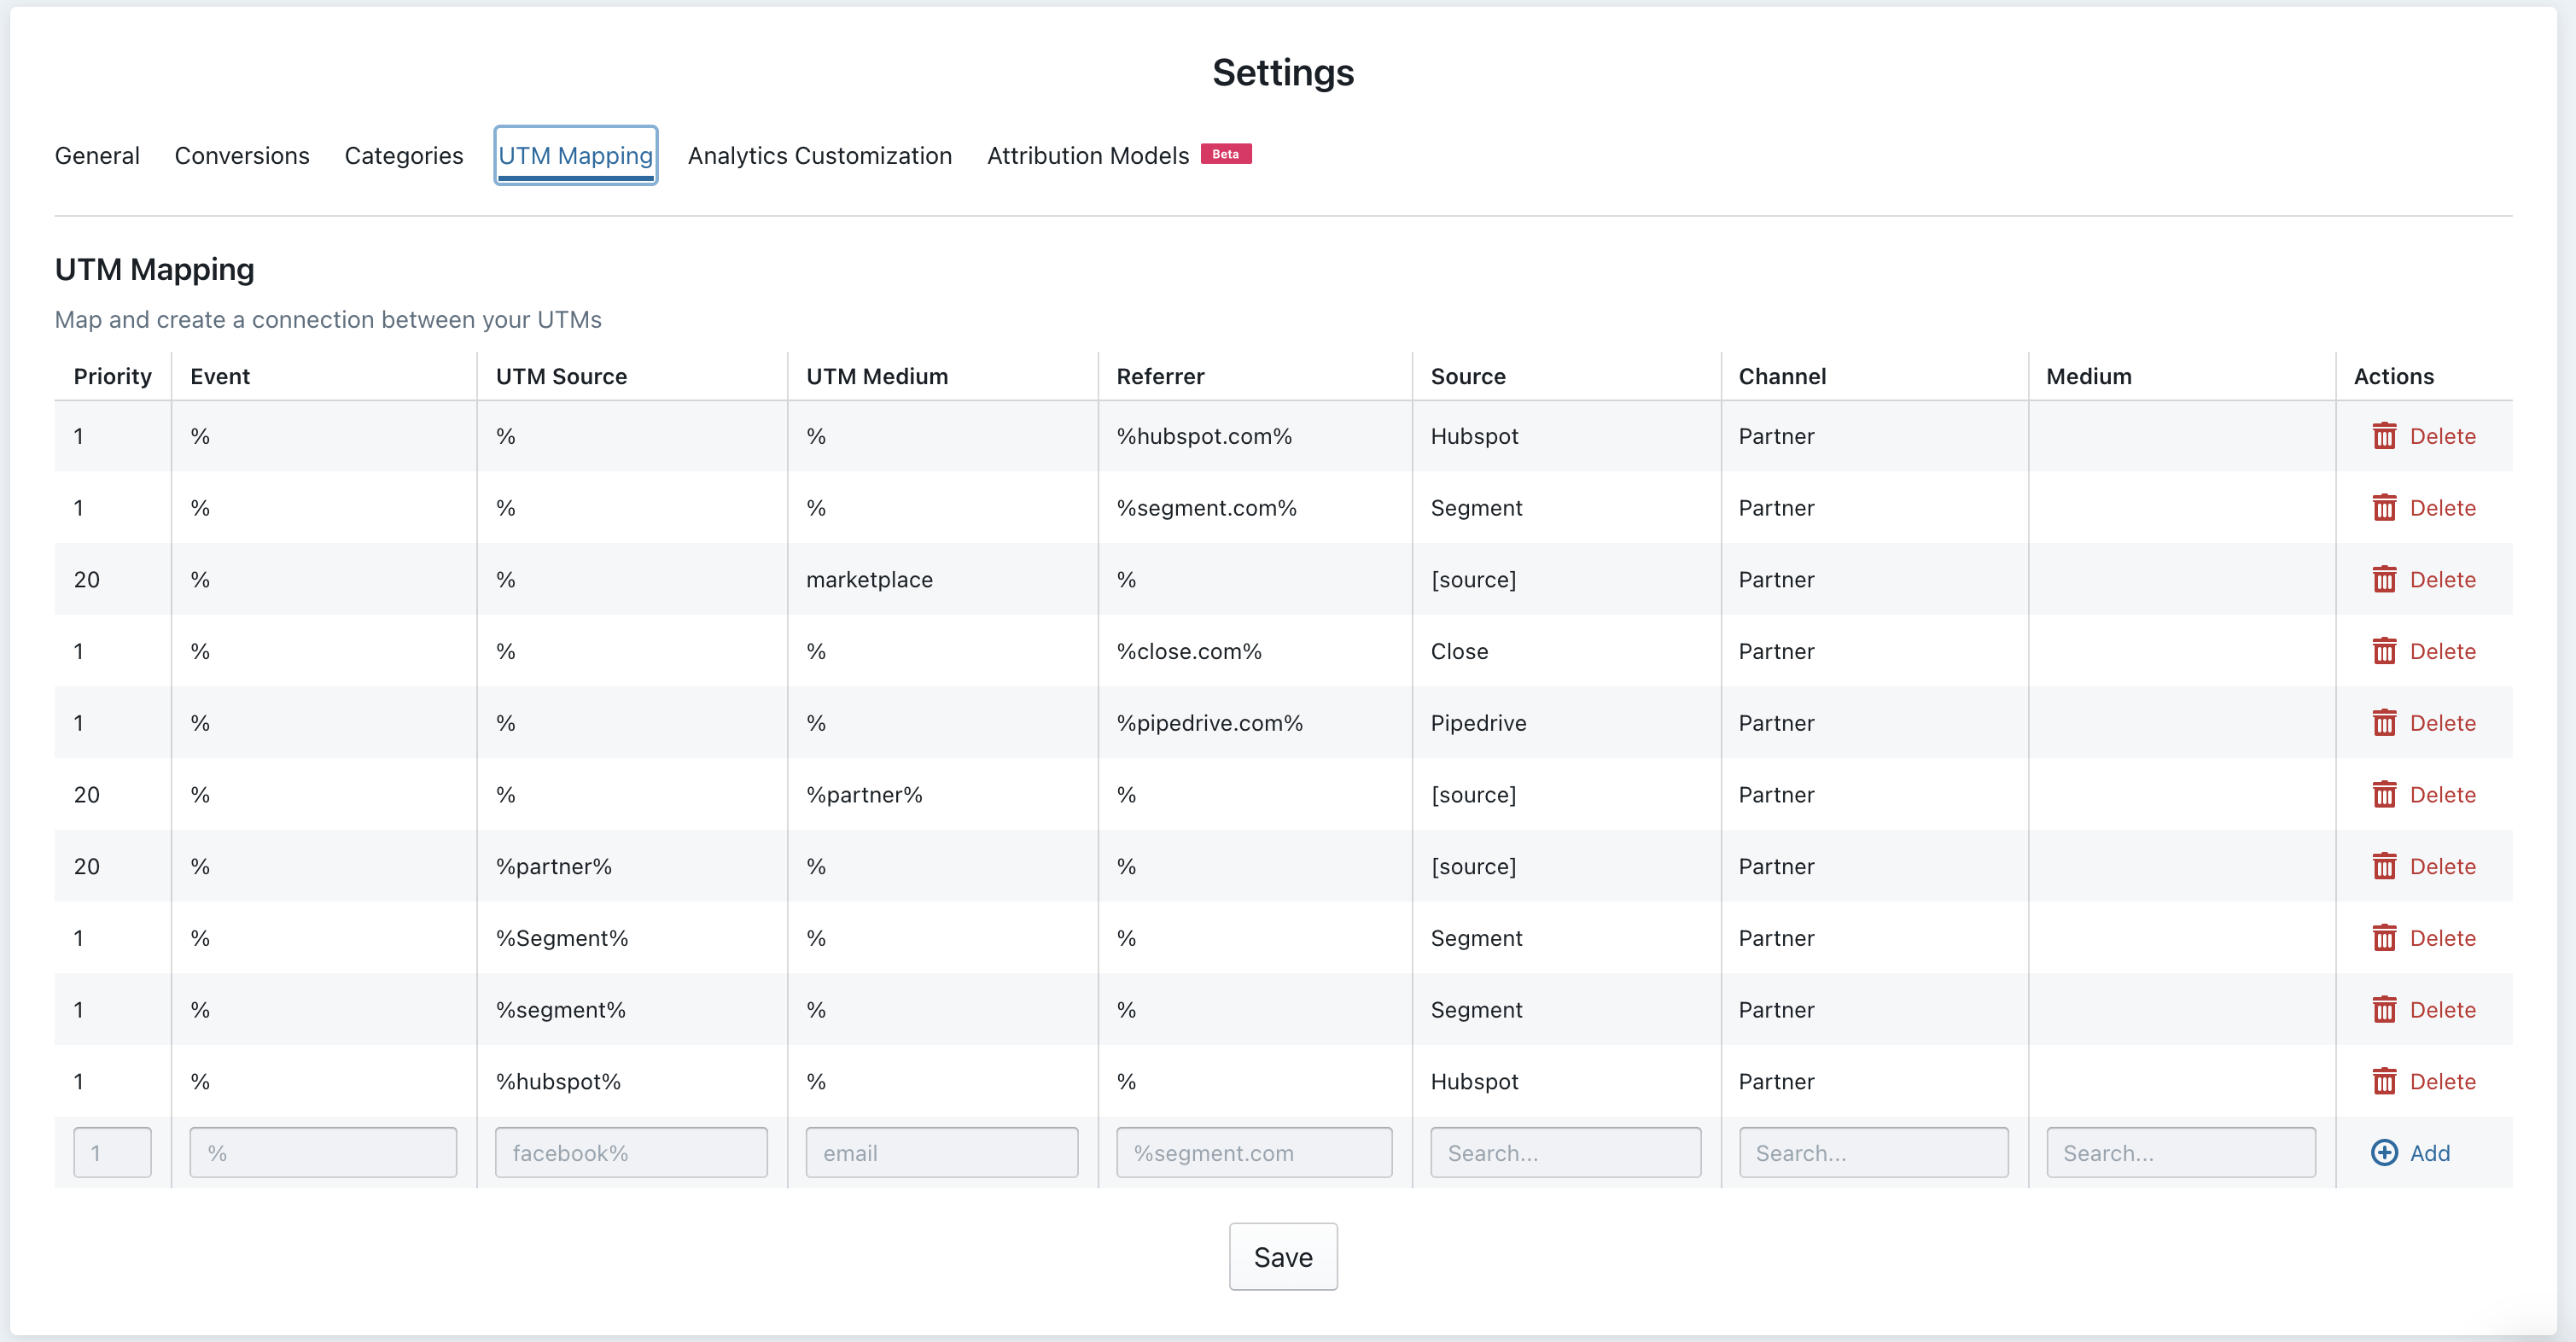
Task: Focus the UTM Medium input with email placeholder
Action: click(942, 1153)
